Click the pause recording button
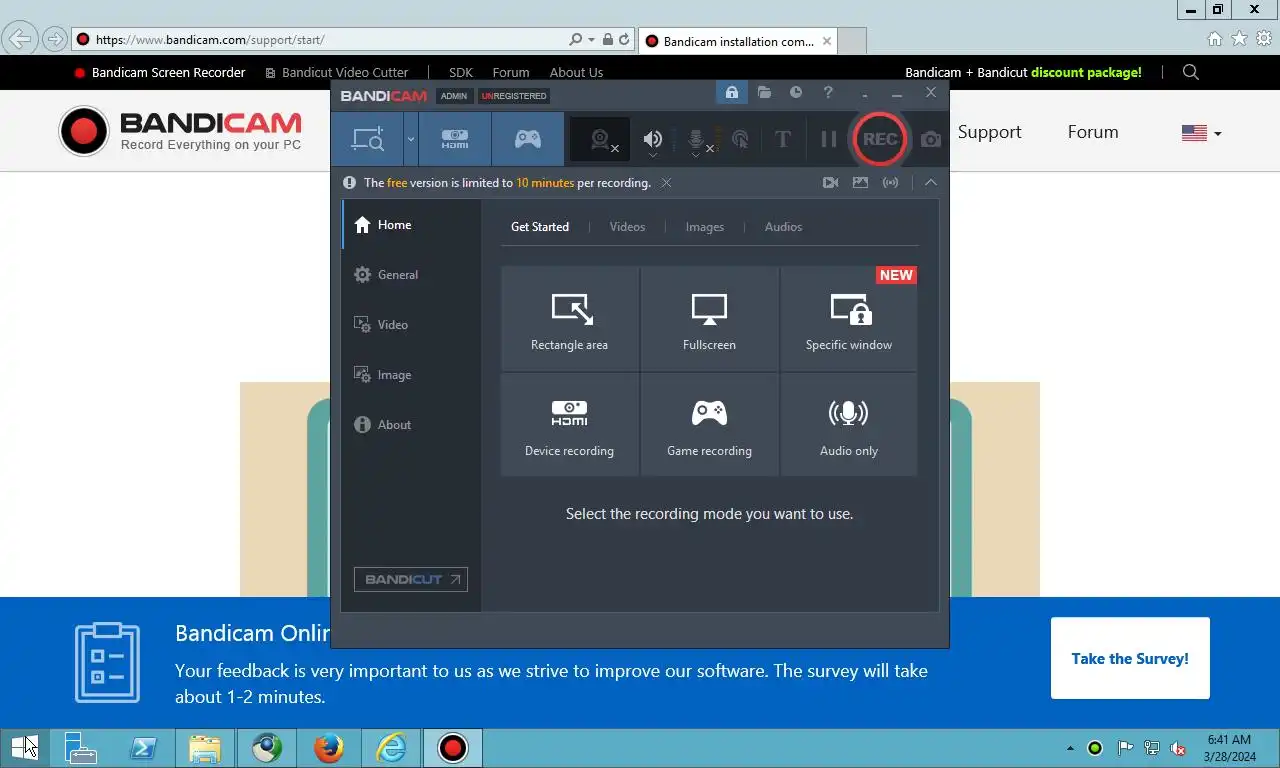 coord(828,139)
